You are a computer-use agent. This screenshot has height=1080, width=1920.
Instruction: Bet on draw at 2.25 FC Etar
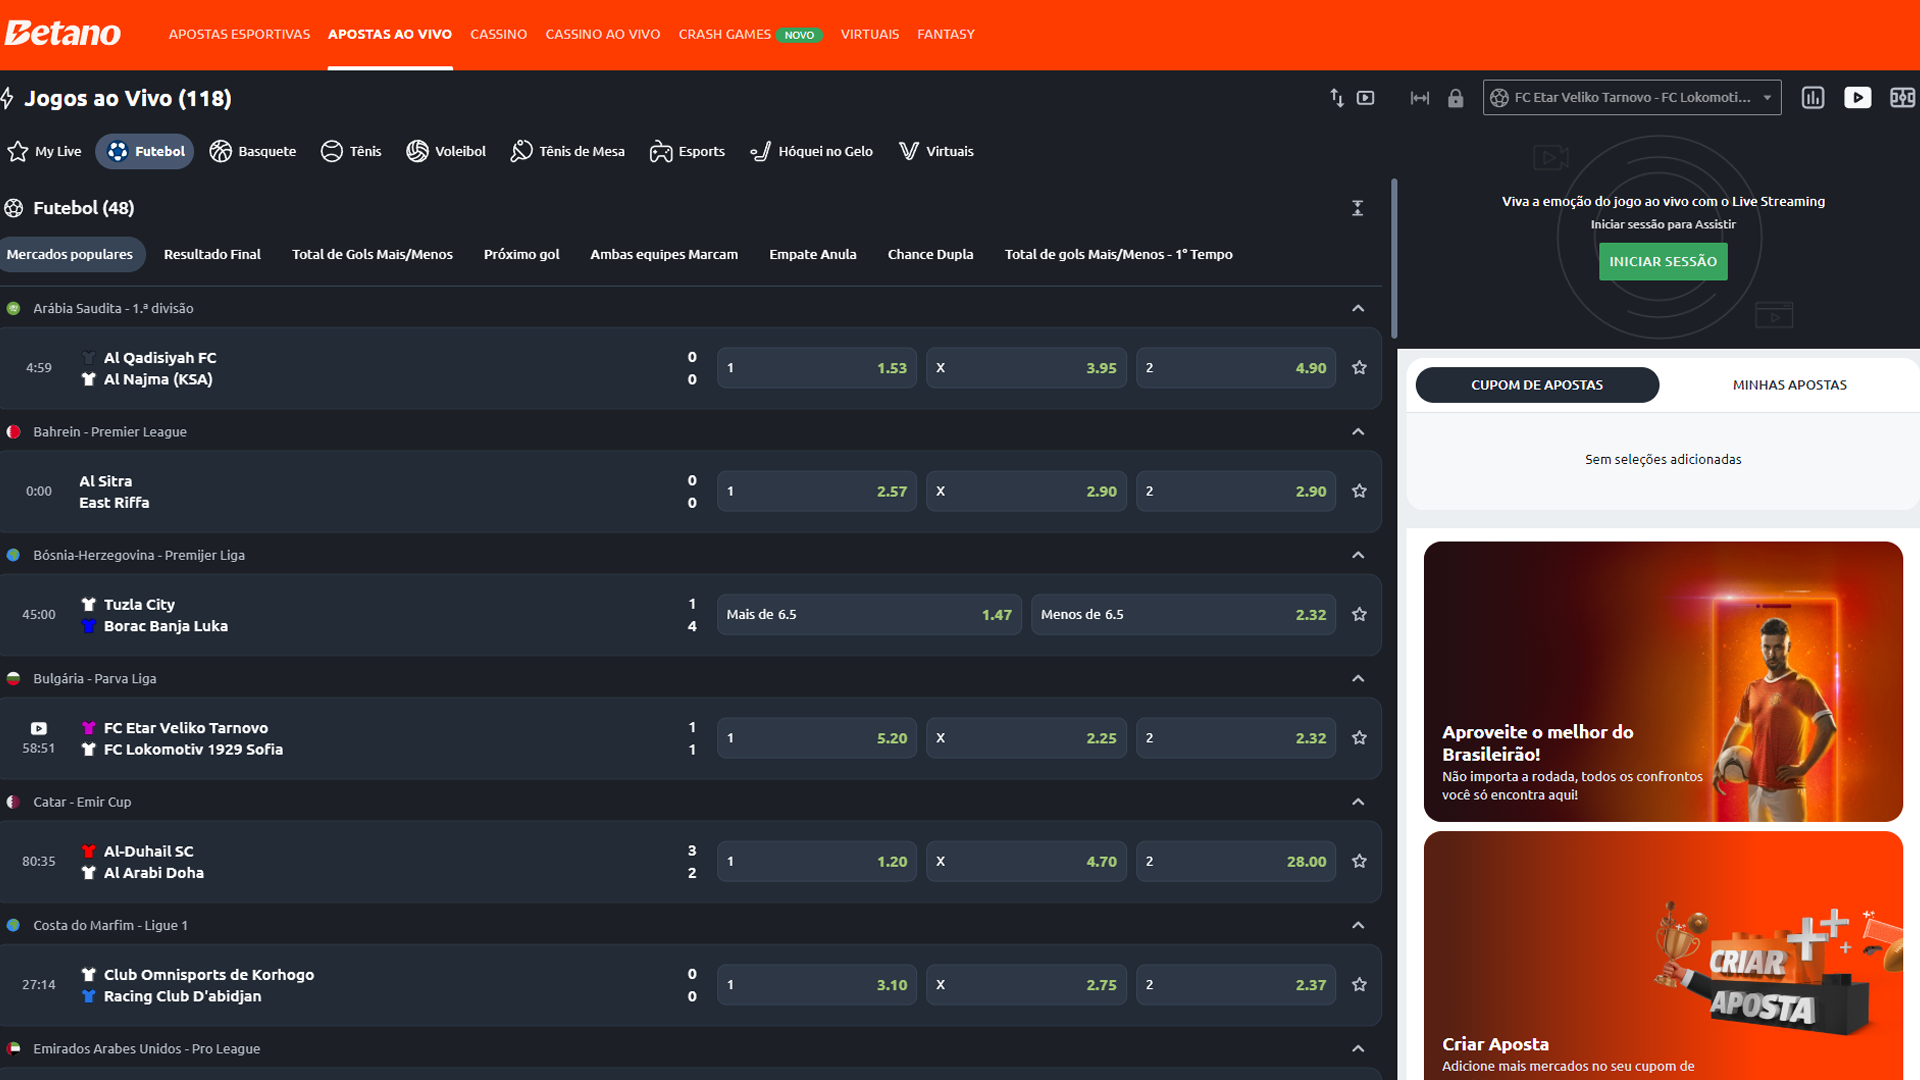tap(1026, 738)
